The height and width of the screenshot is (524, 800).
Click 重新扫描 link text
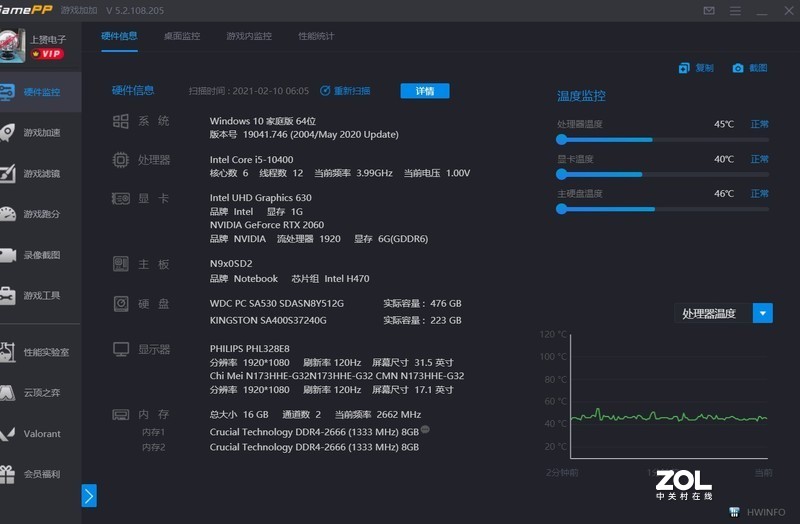(x=352, y=91)
